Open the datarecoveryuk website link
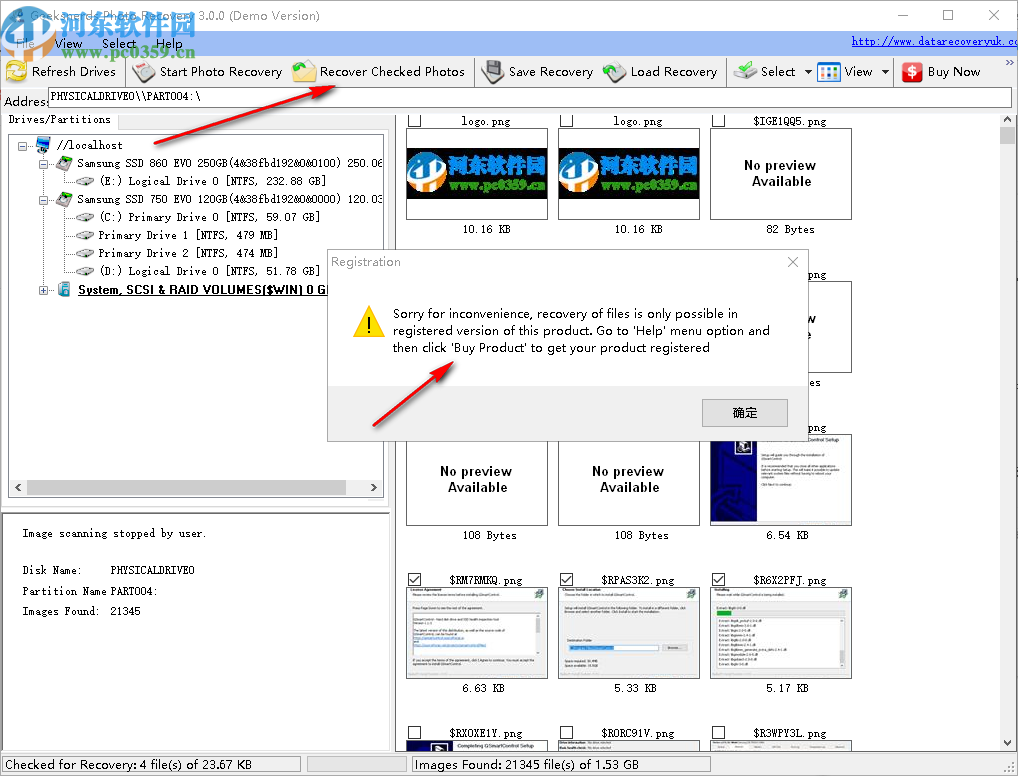This screenshot has width=1018, height=776. (934, 41)
